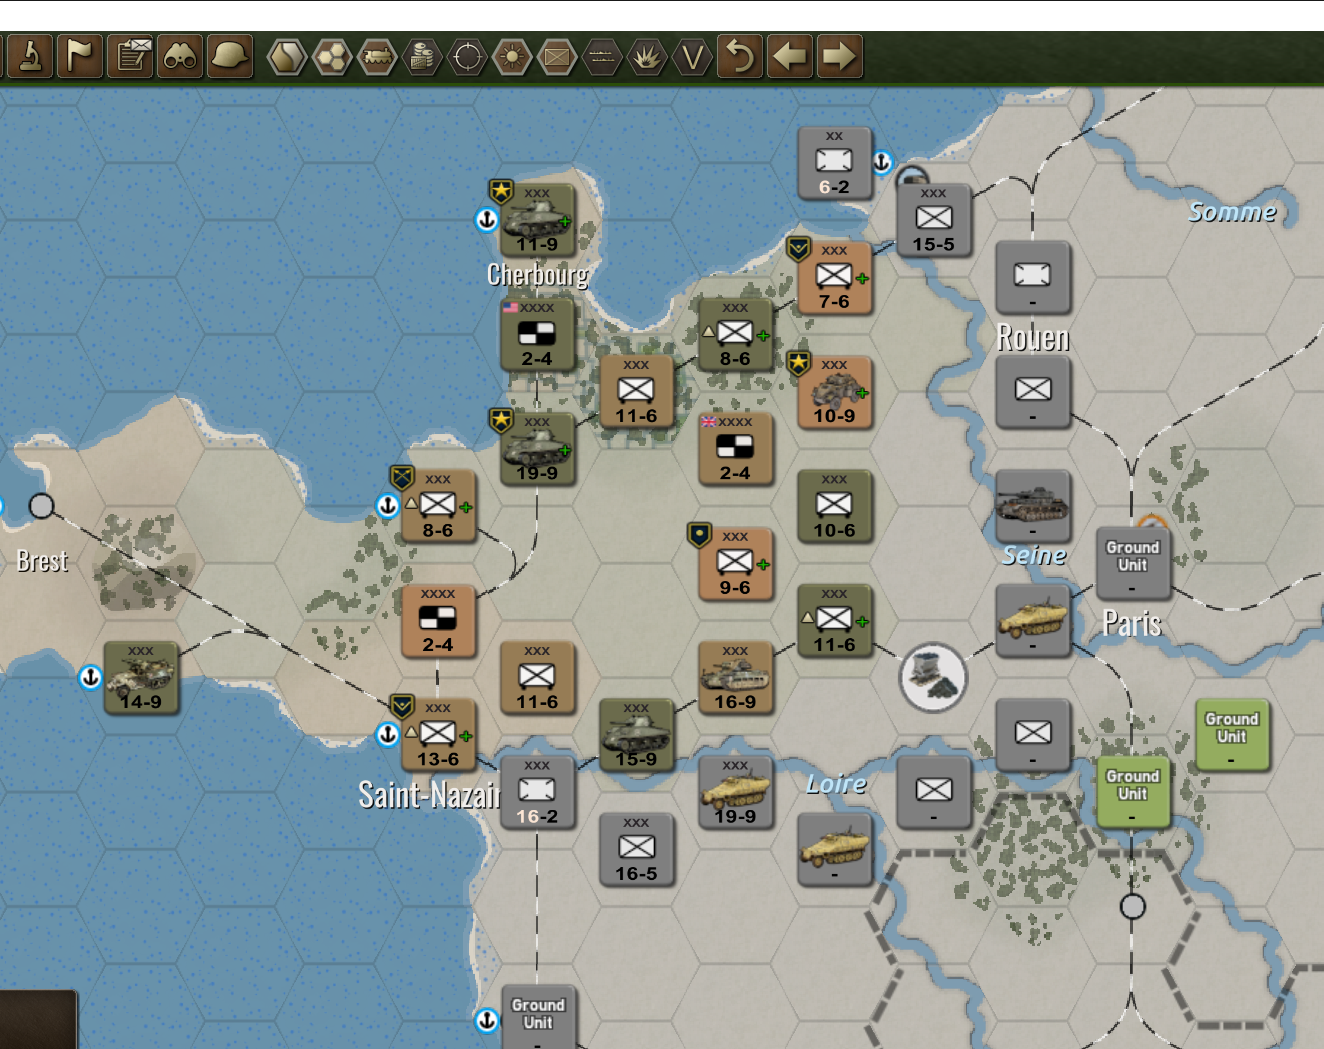Toggle the weather sun overlay button
The image size is (1324, 1049).
pyautogui.click(x=512, y=57)
